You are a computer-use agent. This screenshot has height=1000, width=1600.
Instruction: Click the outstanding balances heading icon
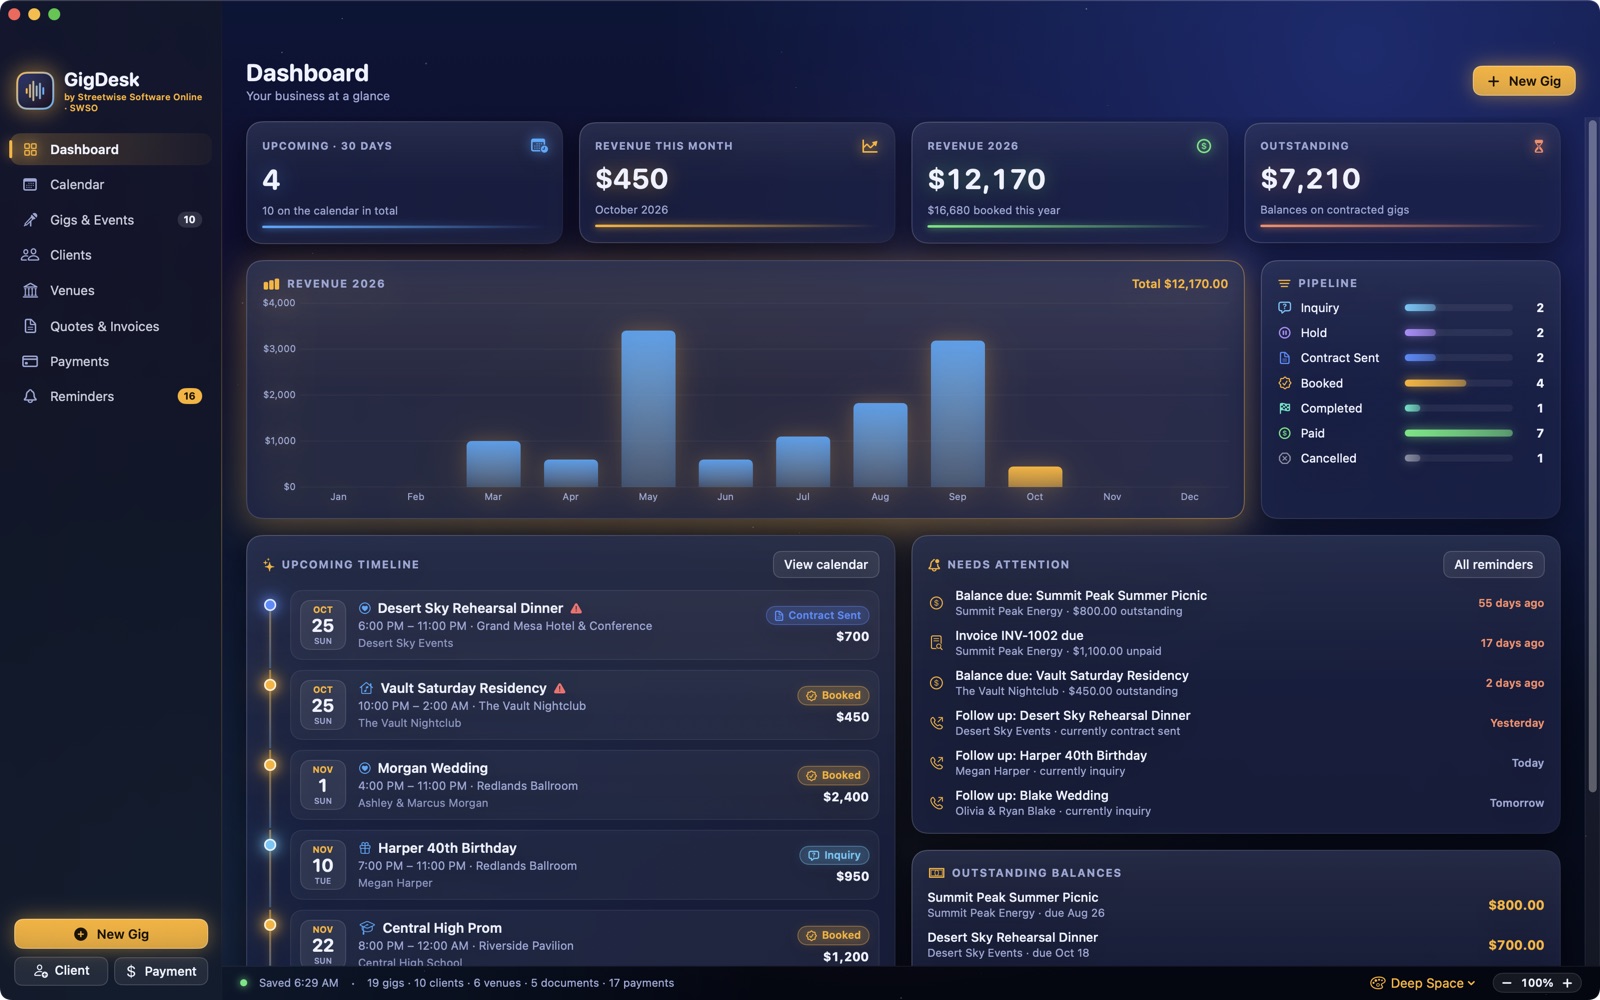click(936, 873)
